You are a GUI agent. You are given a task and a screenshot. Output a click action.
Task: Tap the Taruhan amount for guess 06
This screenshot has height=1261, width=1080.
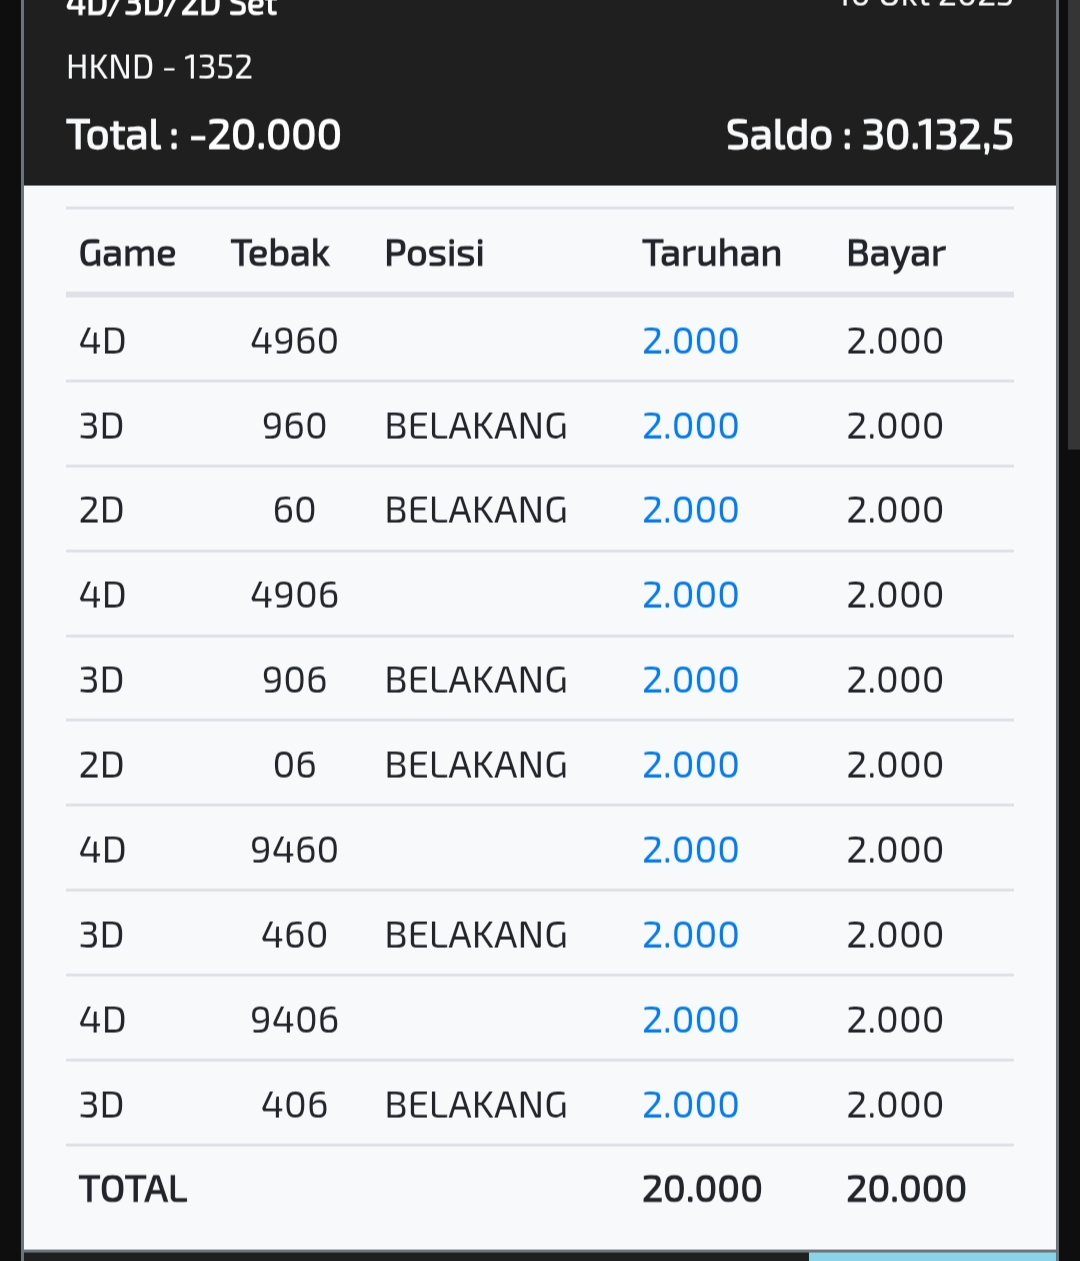pyautogui.click(x=690, y=765)
